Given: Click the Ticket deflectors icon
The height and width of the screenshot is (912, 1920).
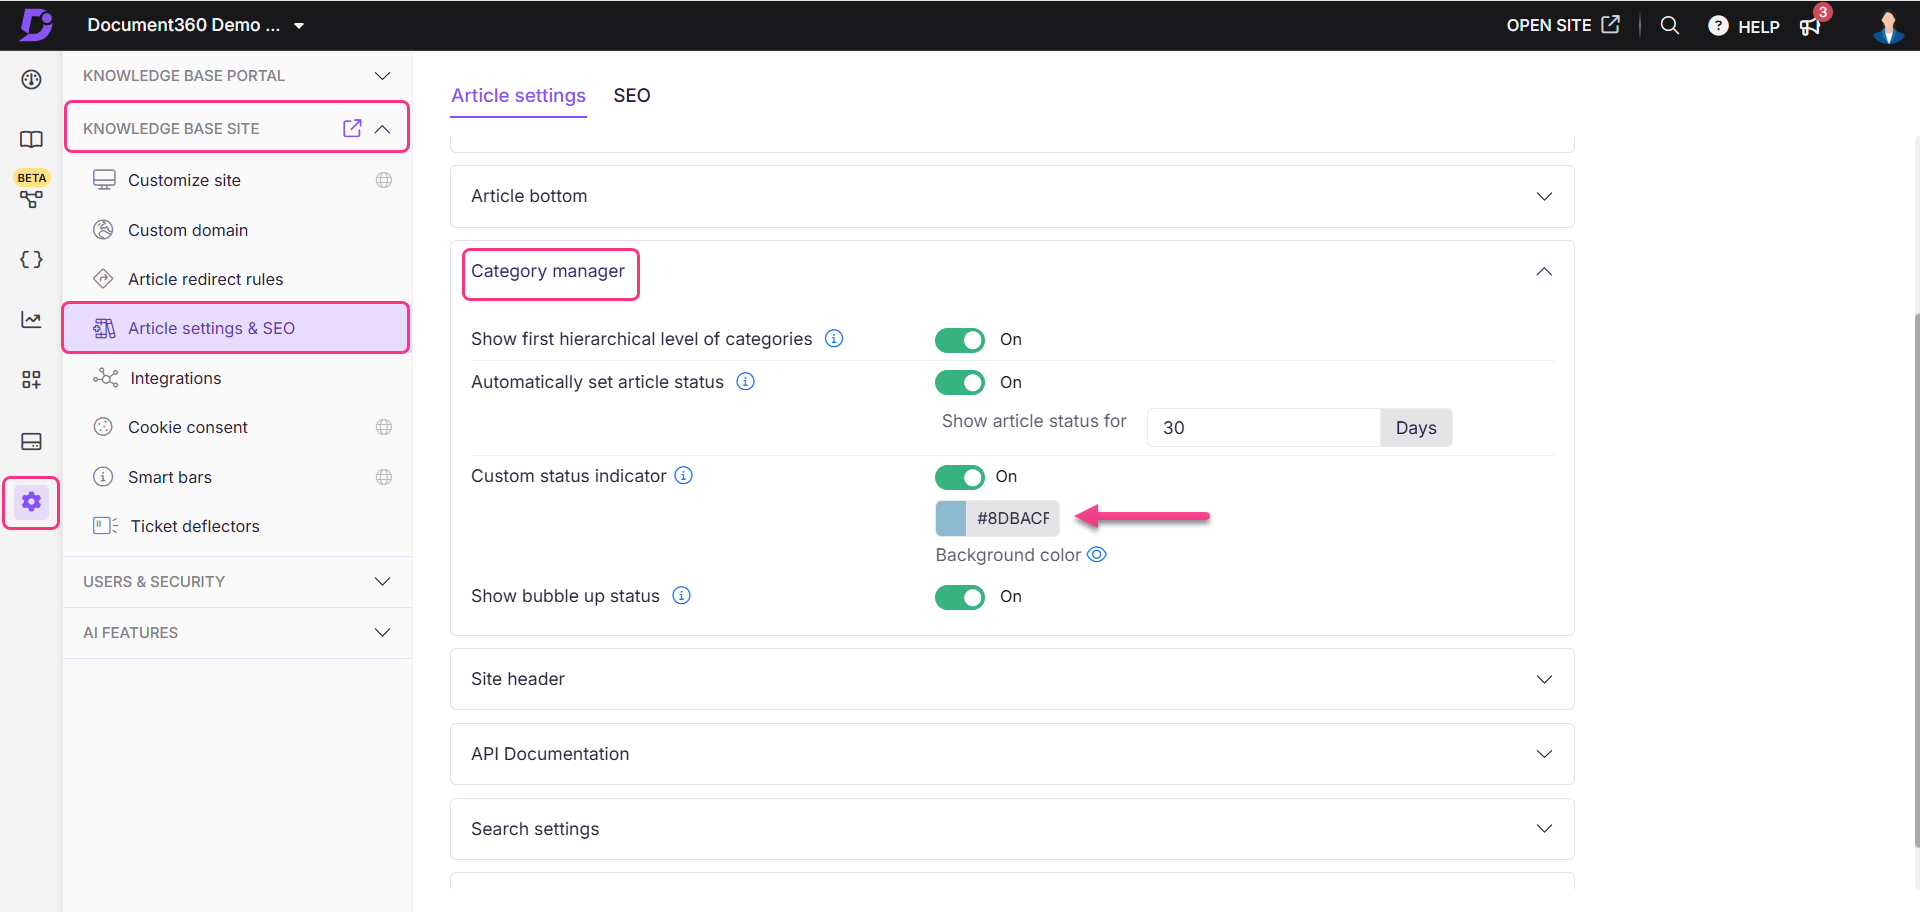Looking at the screenshot, I should 105,526.
